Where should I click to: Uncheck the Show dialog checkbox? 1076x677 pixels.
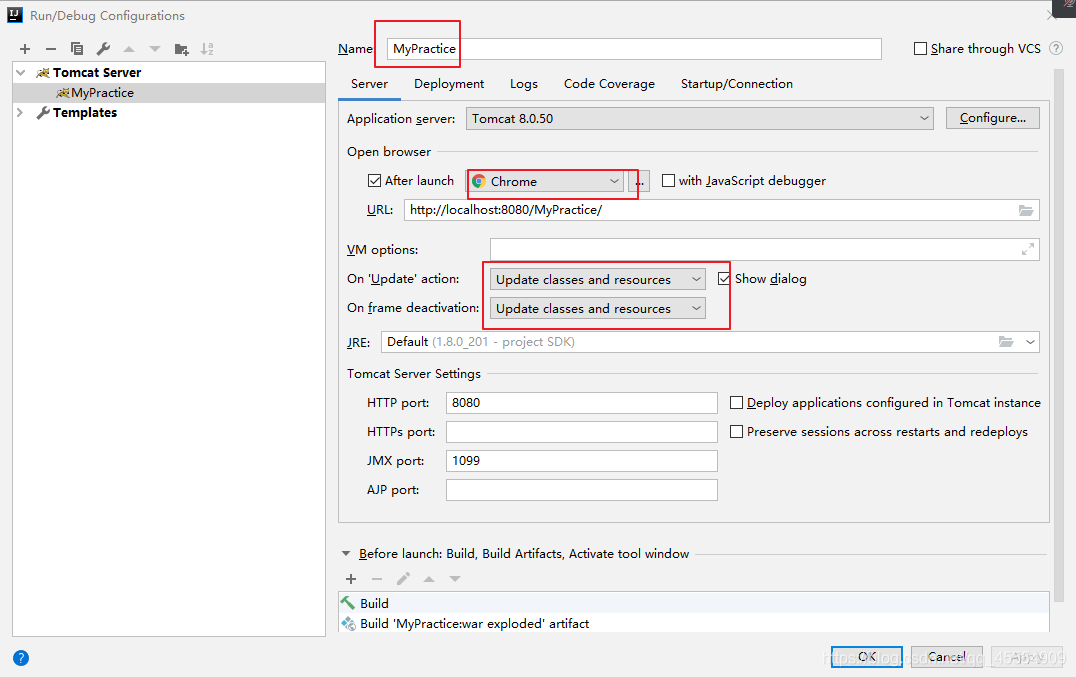(724, 278)
